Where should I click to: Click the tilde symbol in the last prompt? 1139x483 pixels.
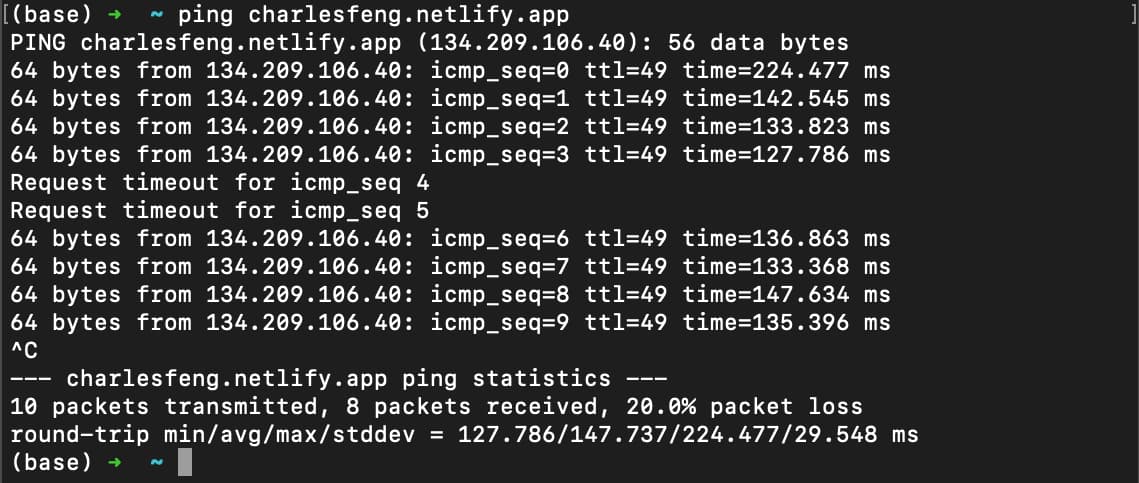[x=156, y=462]
